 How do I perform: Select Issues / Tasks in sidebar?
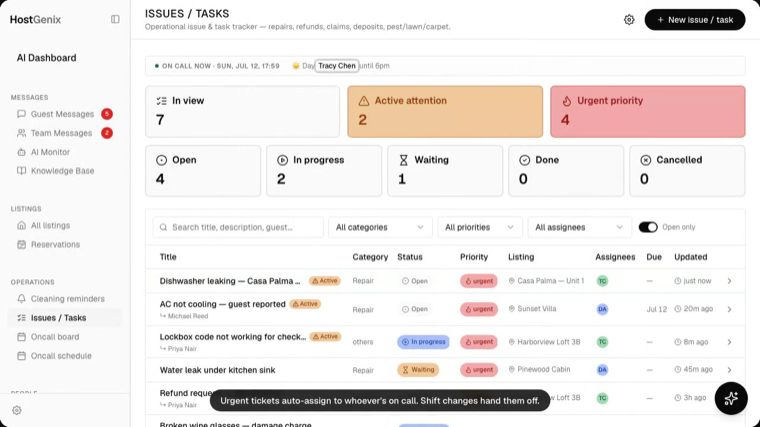point(64,318)
